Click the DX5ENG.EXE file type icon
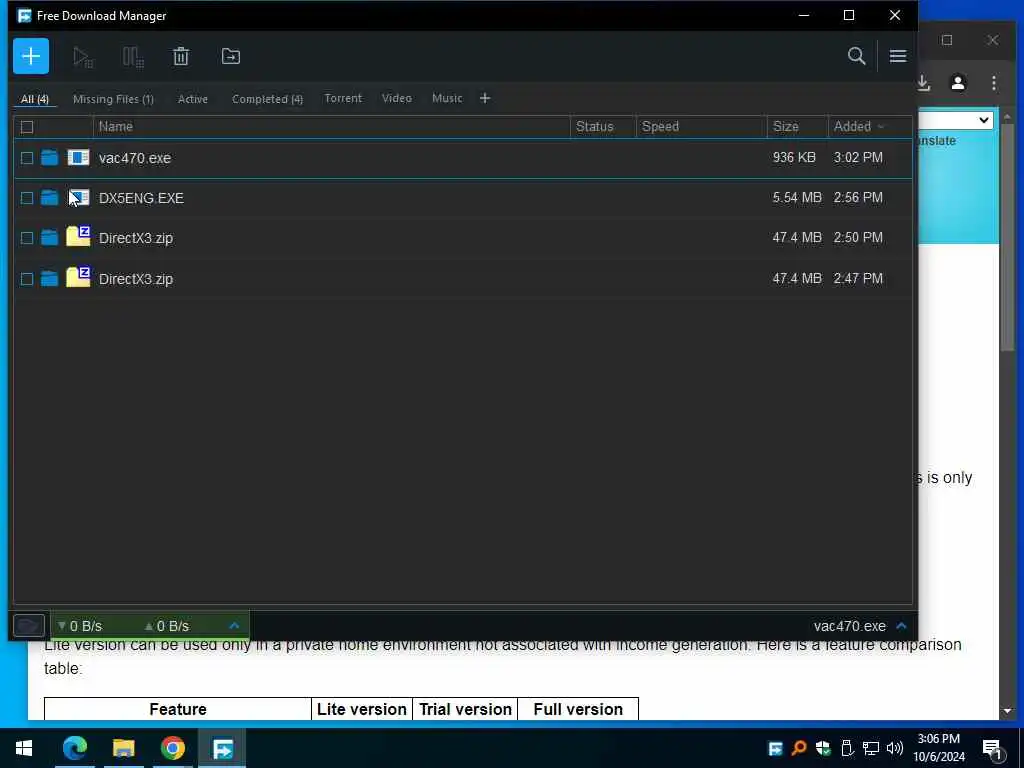Viewport: 1024px width, 768px height. point(78,197)
